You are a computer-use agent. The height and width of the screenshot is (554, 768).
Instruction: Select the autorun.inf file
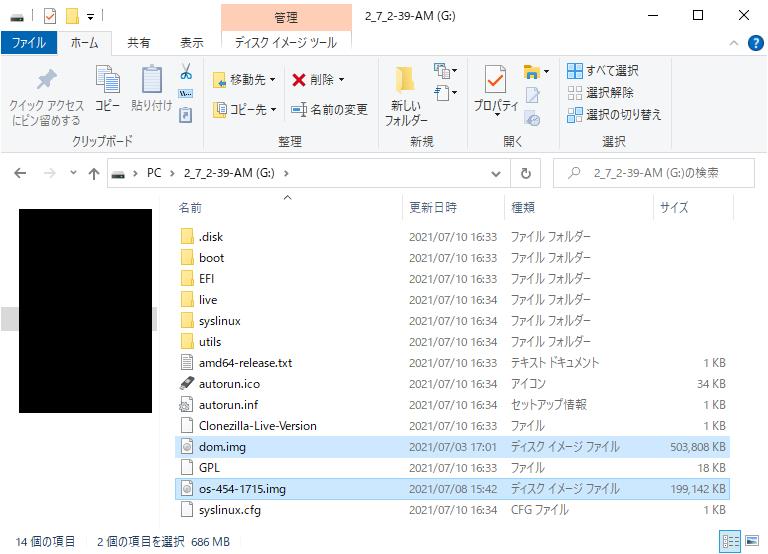point(452,405)
